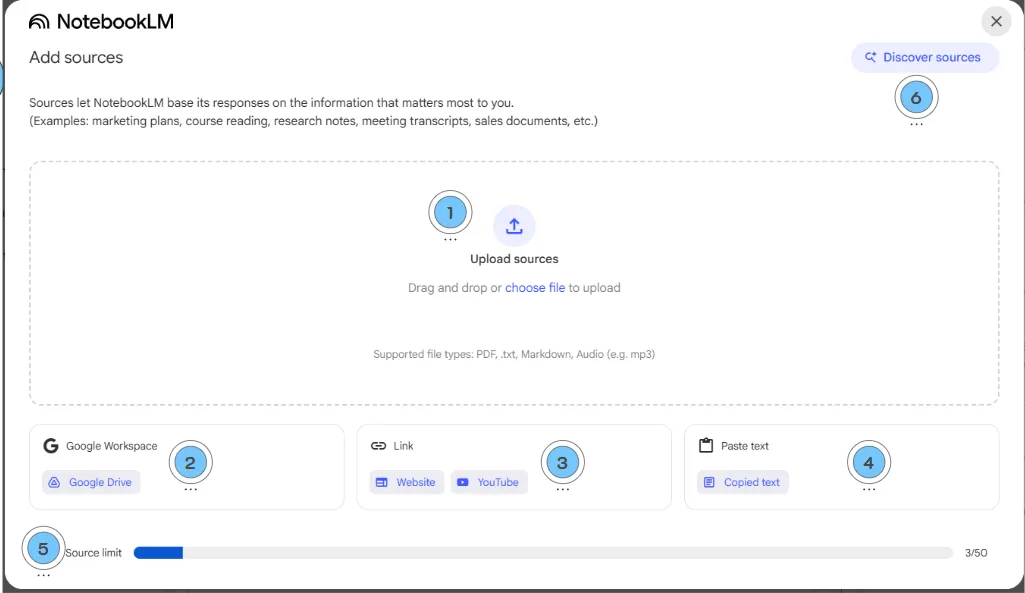Pick the Copied text option
The image size is (1025, 593).
coord(743,482)
